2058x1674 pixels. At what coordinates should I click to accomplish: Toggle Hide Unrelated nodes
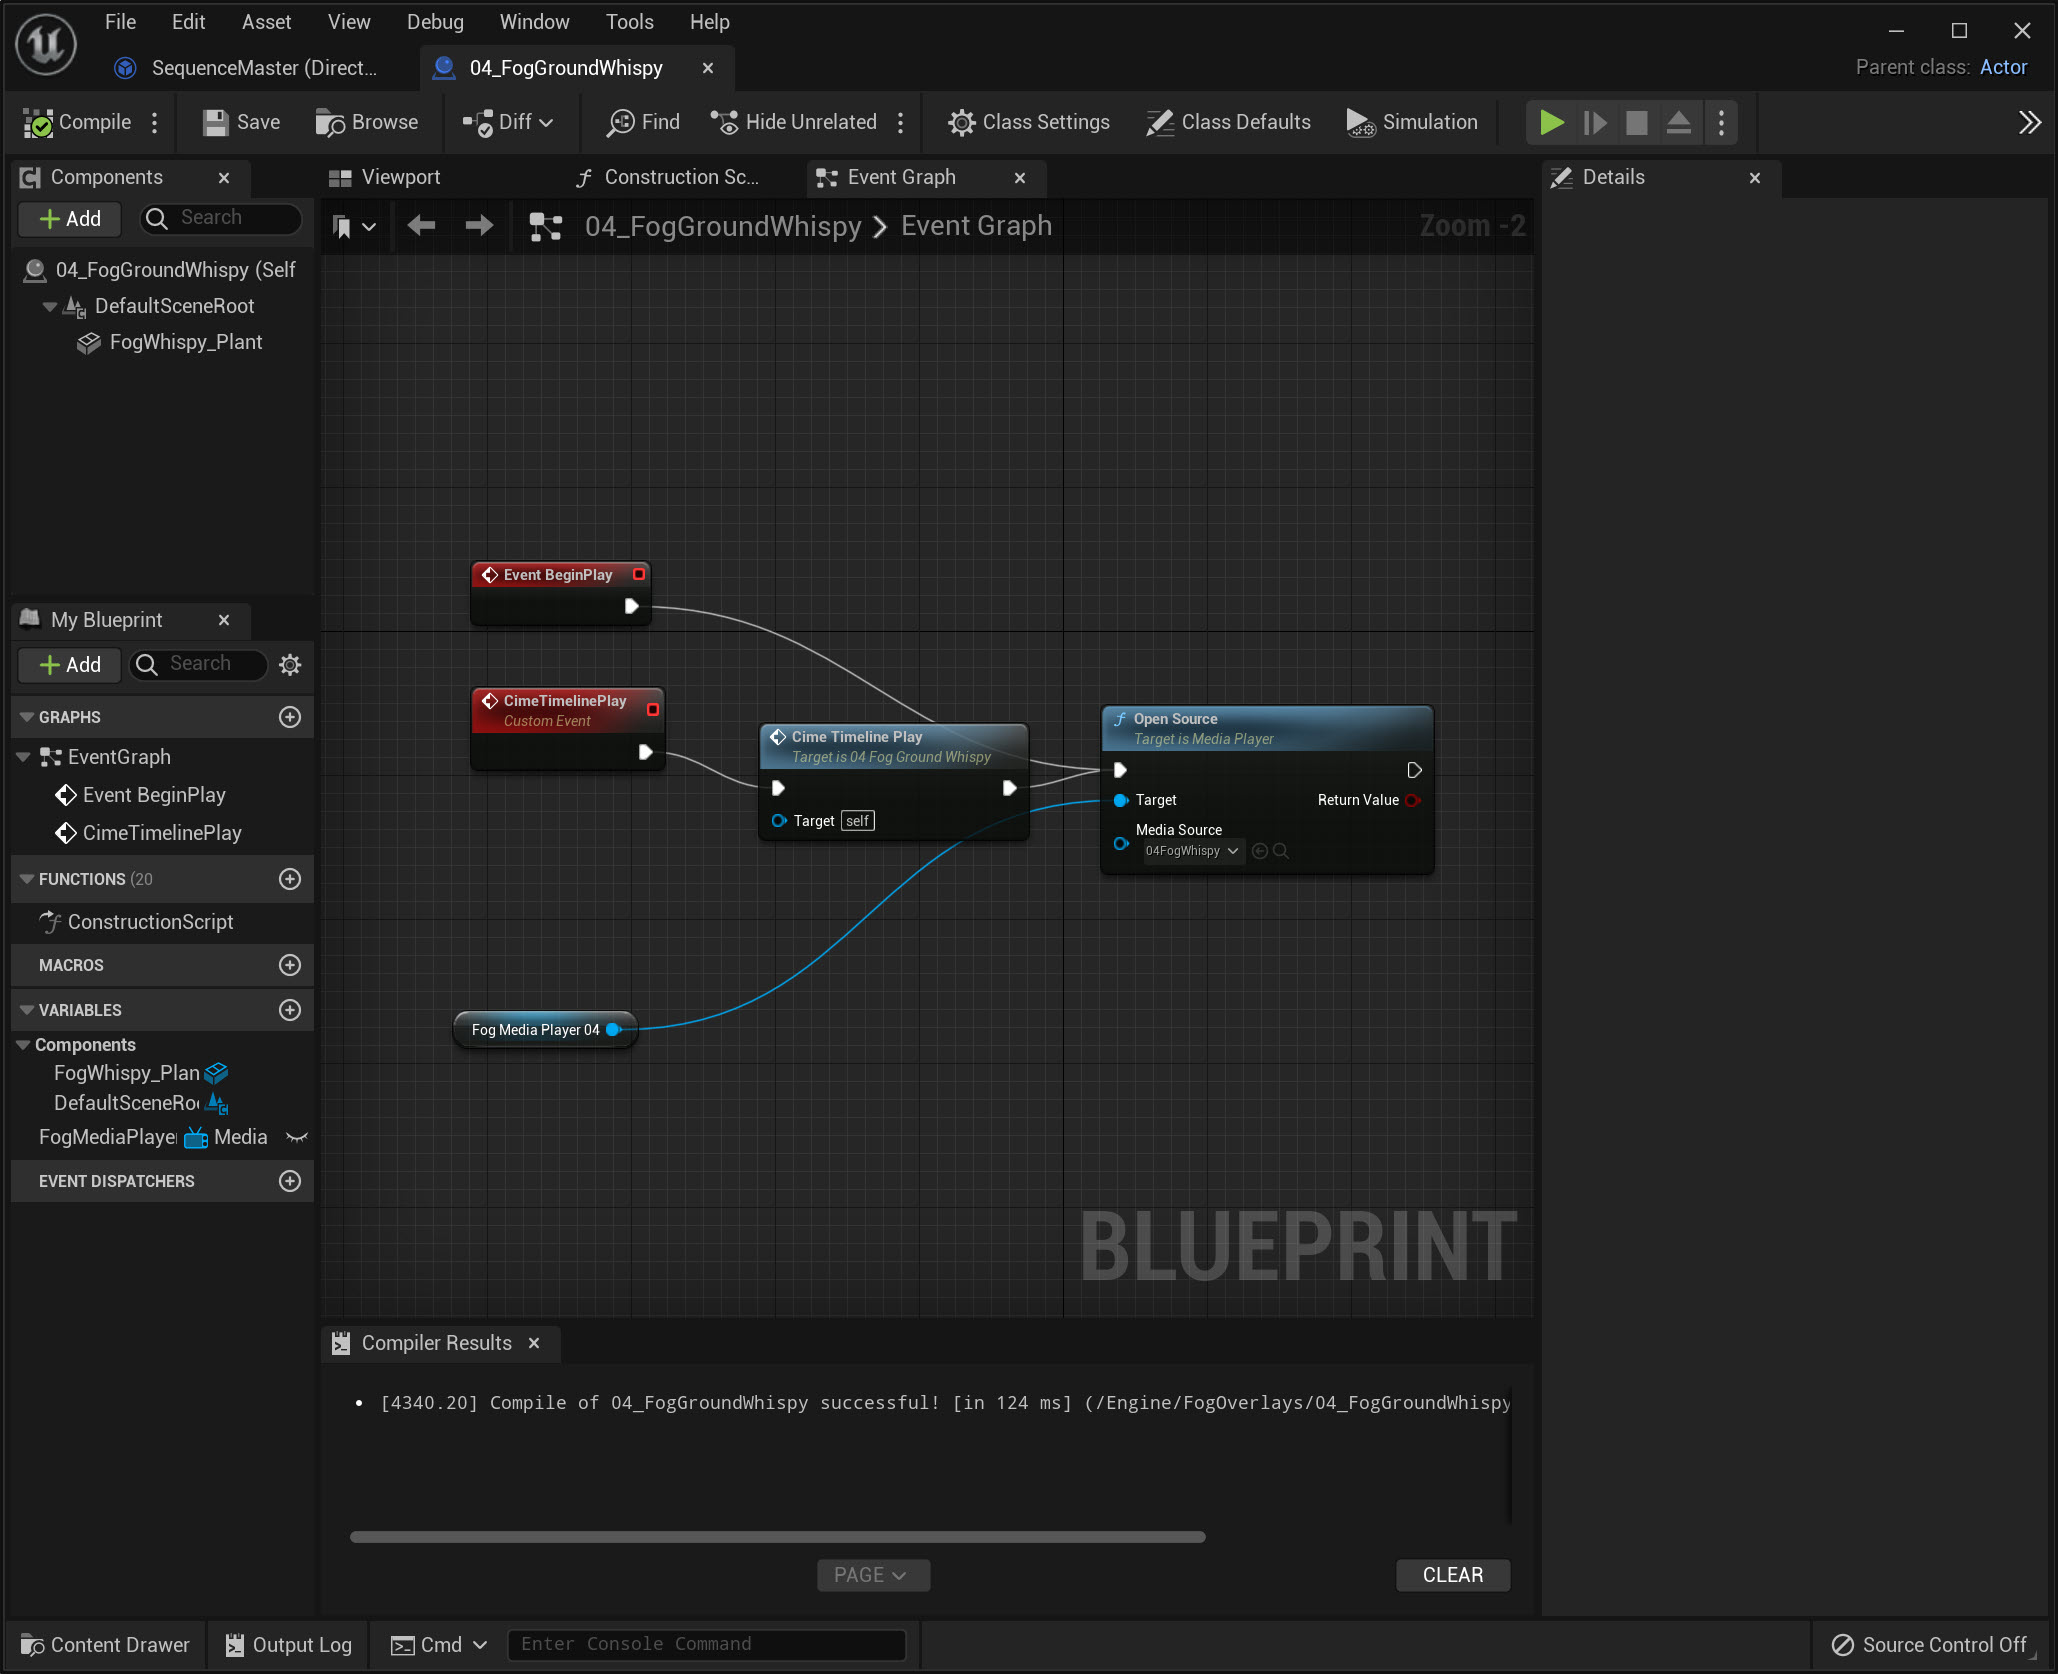pos(794,122)
